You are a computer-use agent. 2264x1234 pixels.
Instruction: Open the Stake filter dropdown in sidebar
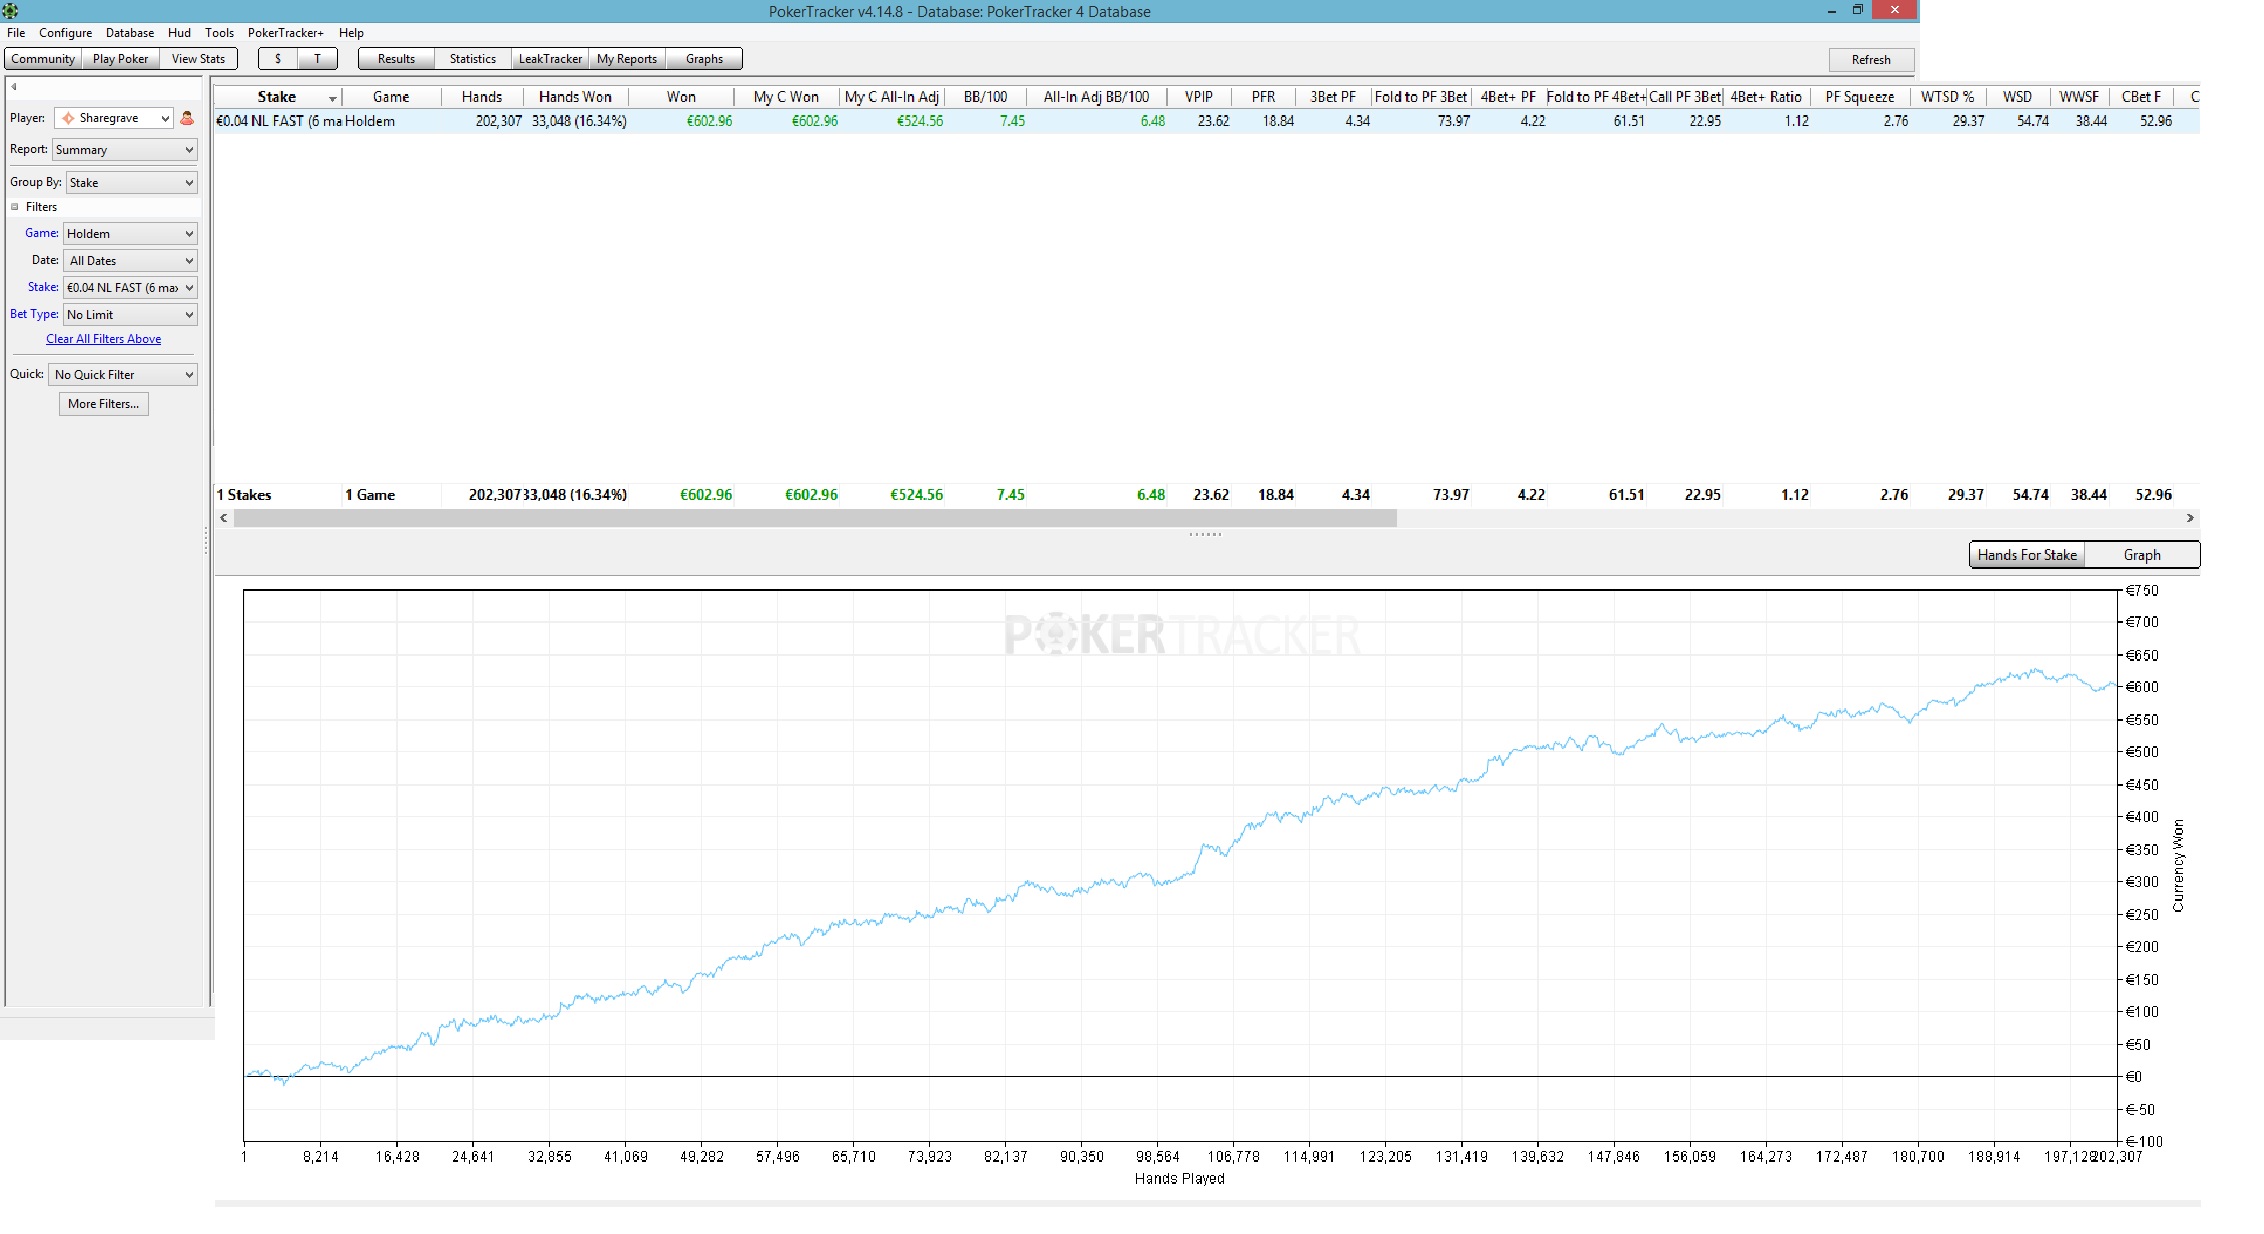(130, 288)
